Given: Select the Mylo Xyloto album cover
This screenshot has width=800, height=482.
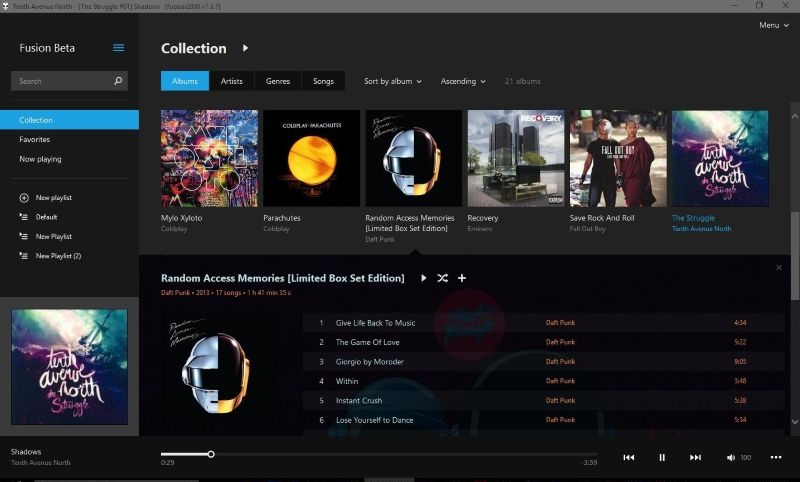Looking at the screenshot, I should 209,158.
